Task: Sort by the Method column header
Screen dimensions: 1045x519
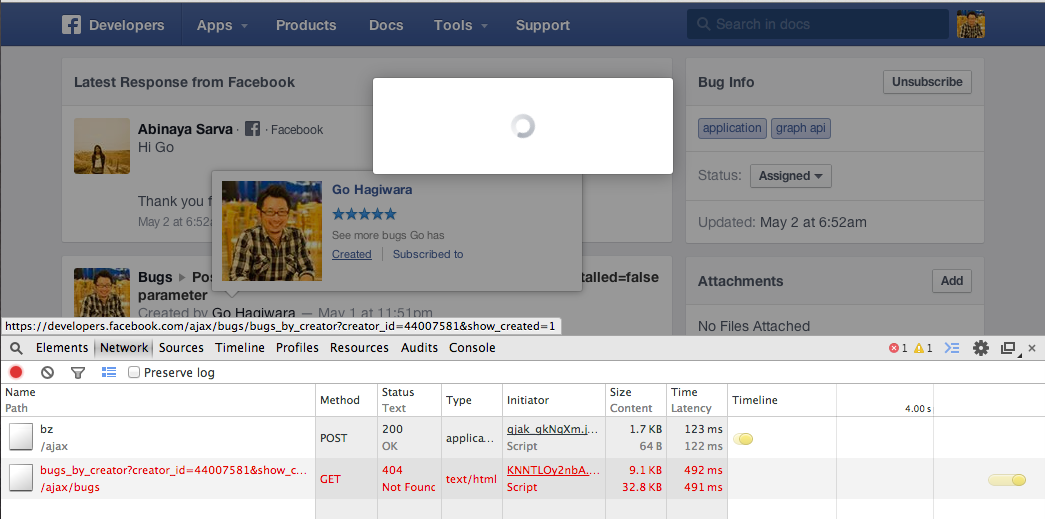Action: tap(347, 400)
